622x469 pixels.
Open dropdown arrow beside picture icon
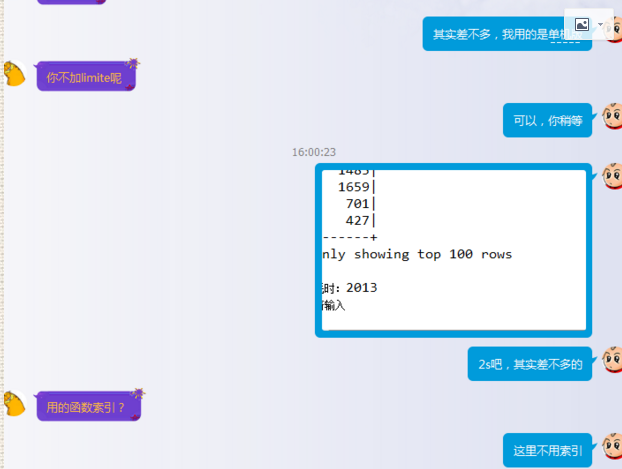600,25
